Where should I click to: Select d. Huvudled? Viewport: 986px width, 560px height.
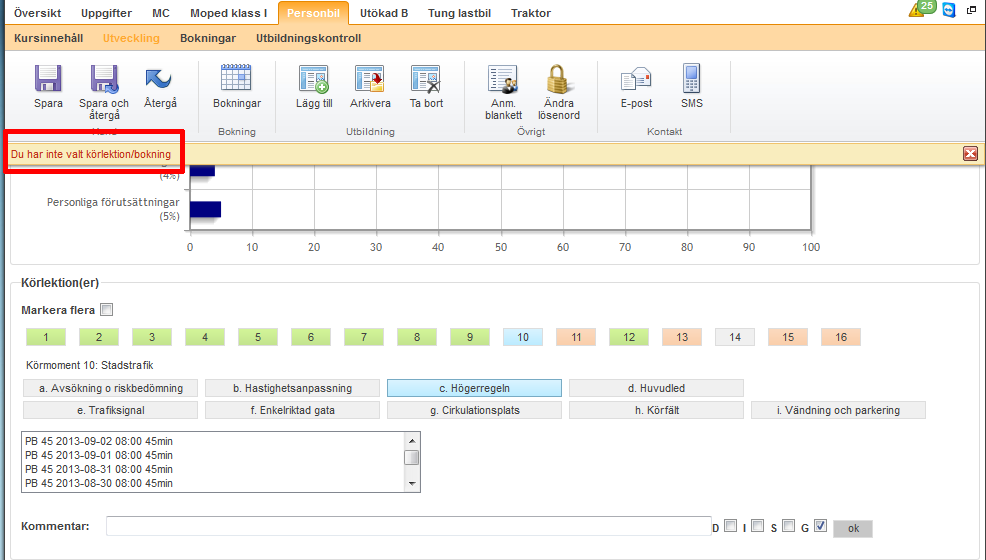click(x=656, y=388)
